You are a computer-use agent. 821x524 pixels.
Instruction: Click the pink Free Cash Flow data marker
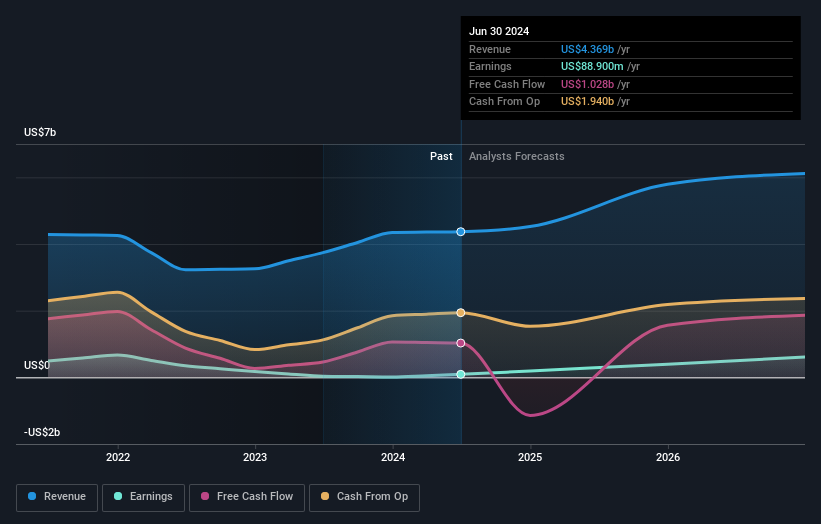461,343
